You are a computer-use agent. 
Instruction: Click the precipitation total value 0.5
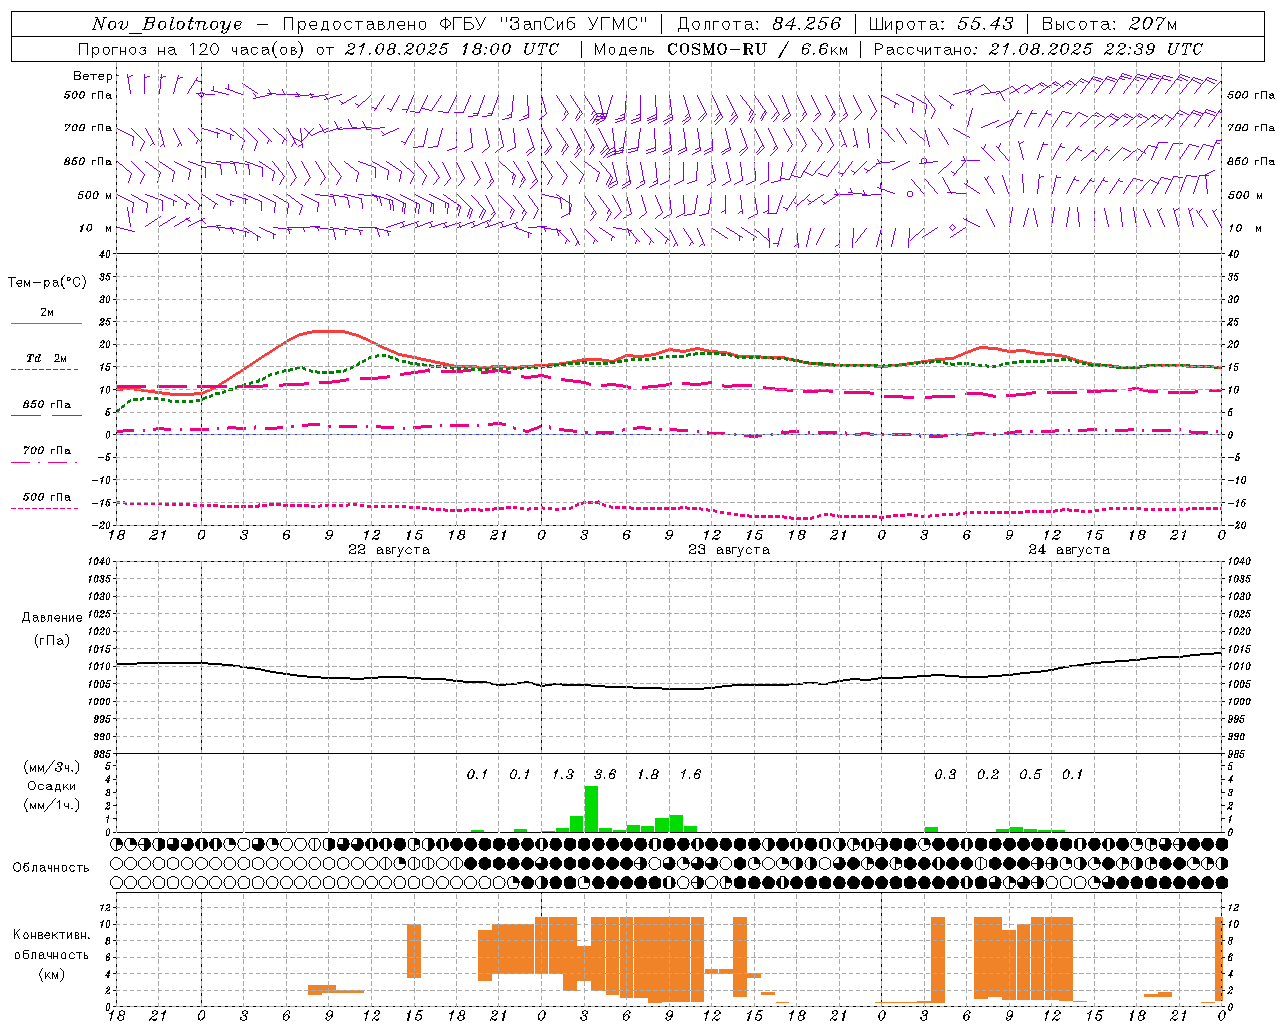(x=1030, y=775)
